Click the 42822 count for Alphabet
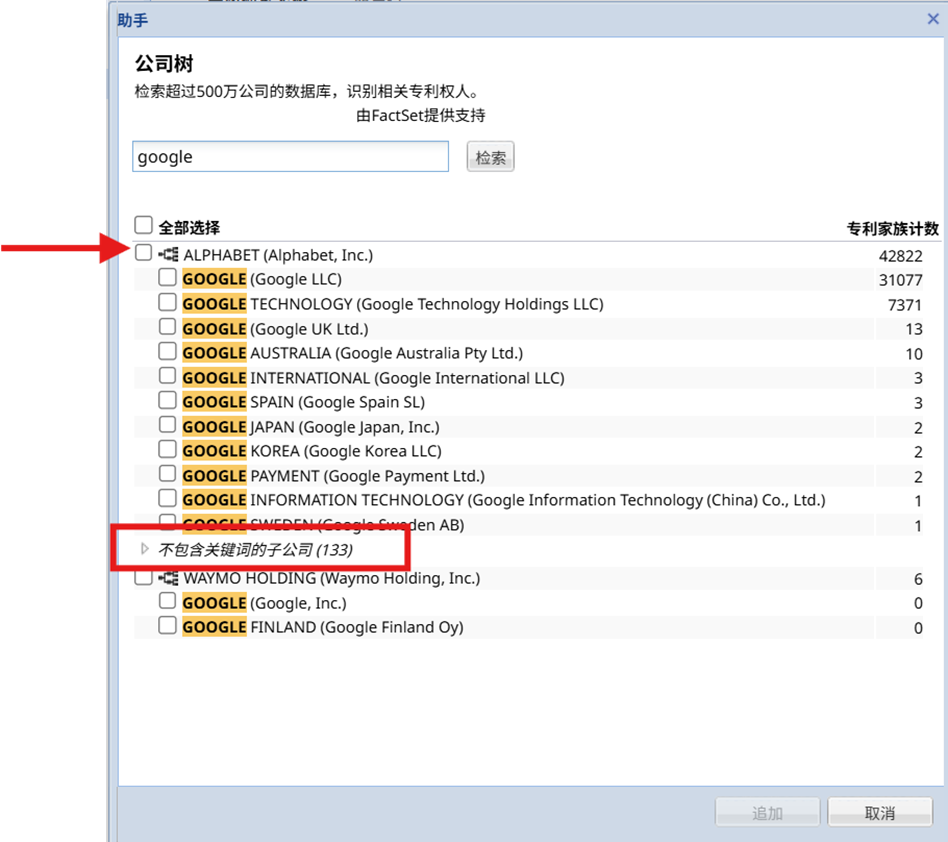948x842 pixels. (x=900, y=256)
